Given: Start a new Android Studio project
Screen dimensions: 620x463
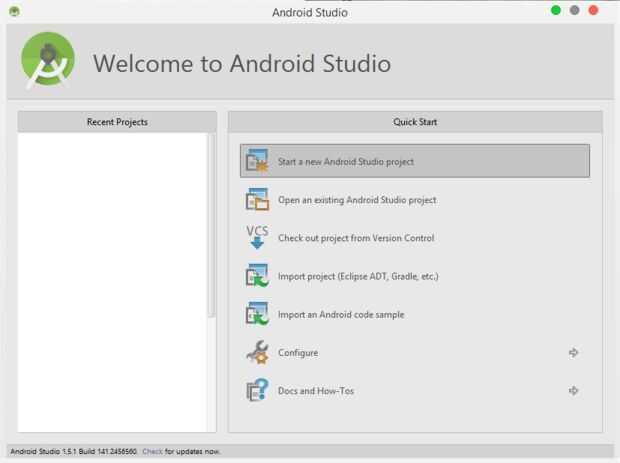Looking at the screenshot, I should click(x=415, y=161).
